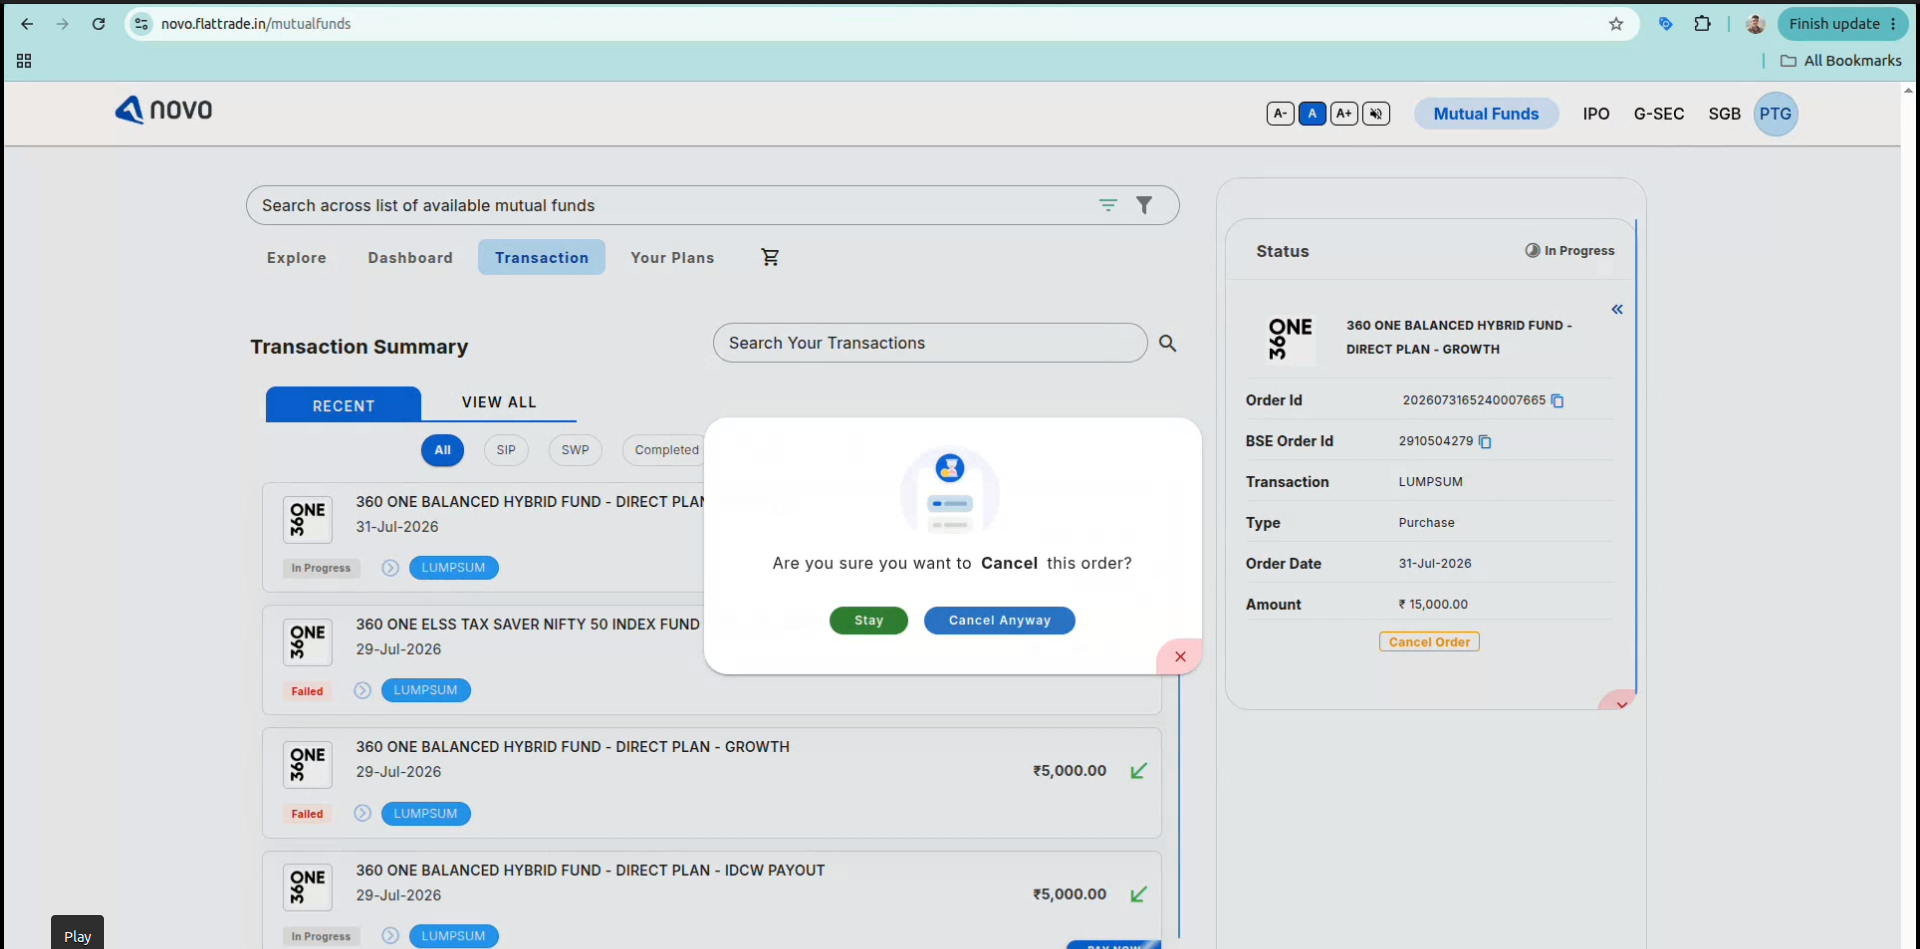This screenshot has height=949, width=1920.
Task: Click the ₹ 15,000.00 Amount value
Action: pos(1433,604)
